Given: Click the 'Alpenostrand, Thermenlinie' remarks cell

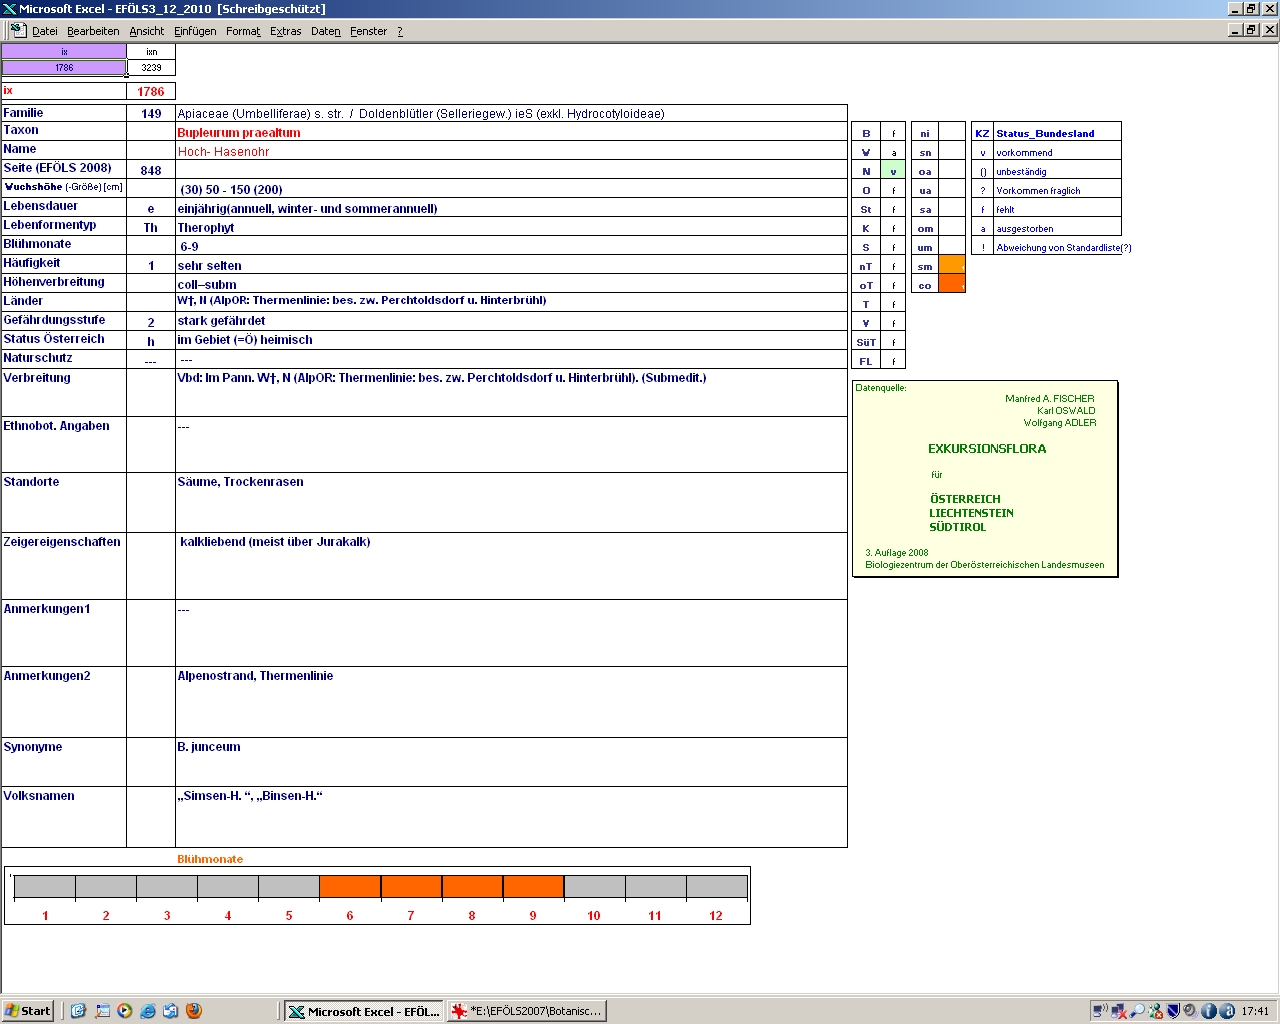Looking at the screenshot, I should coord(511,702).
